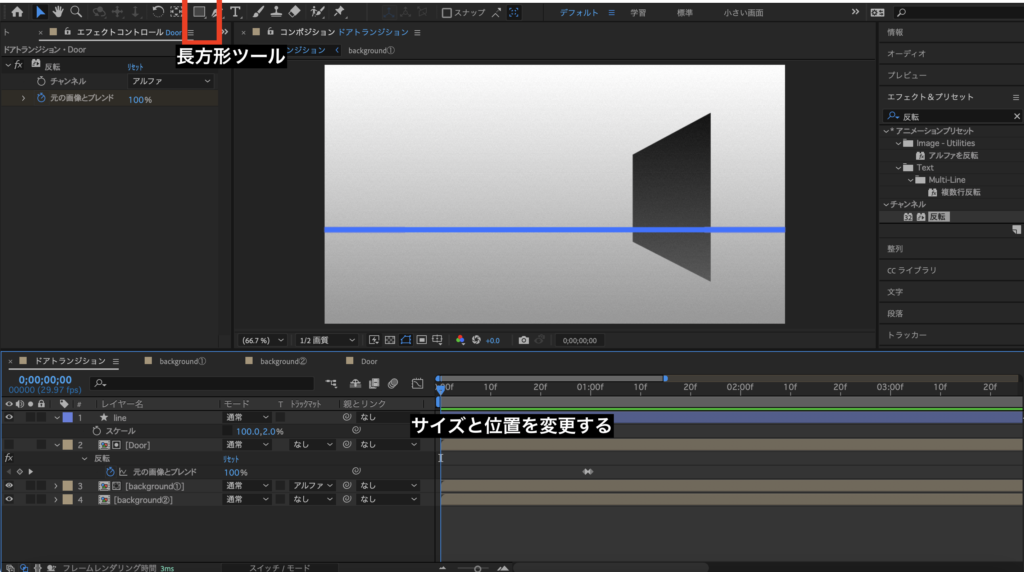Select the Hand tool

pos(58,12)
